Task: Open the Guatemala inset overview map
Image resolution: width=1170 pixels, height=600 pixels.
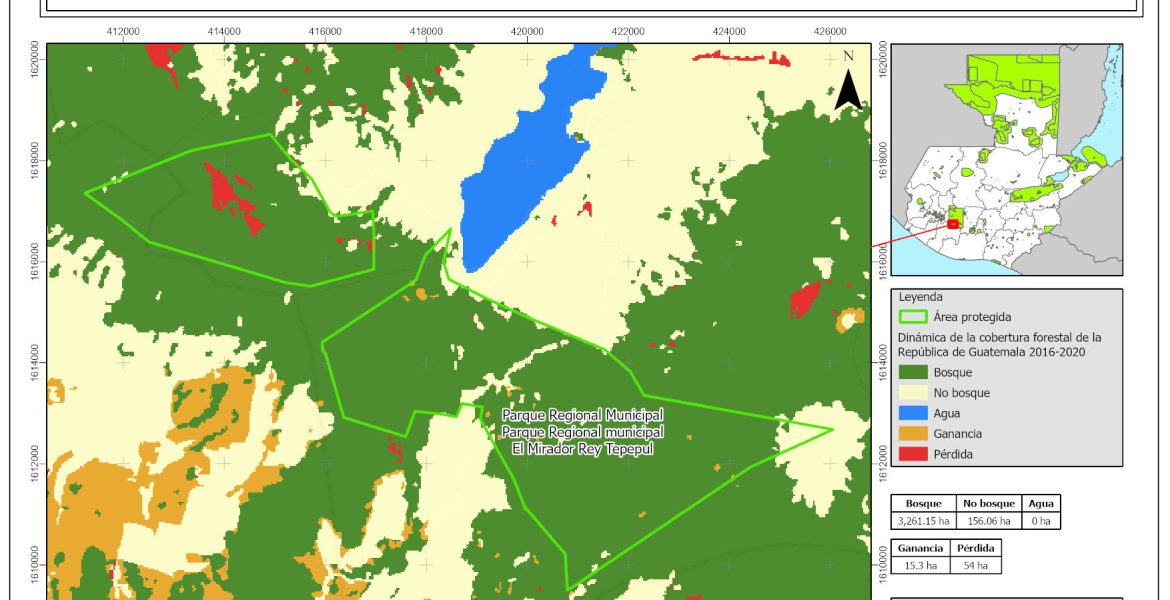Action: (1006, 160)
